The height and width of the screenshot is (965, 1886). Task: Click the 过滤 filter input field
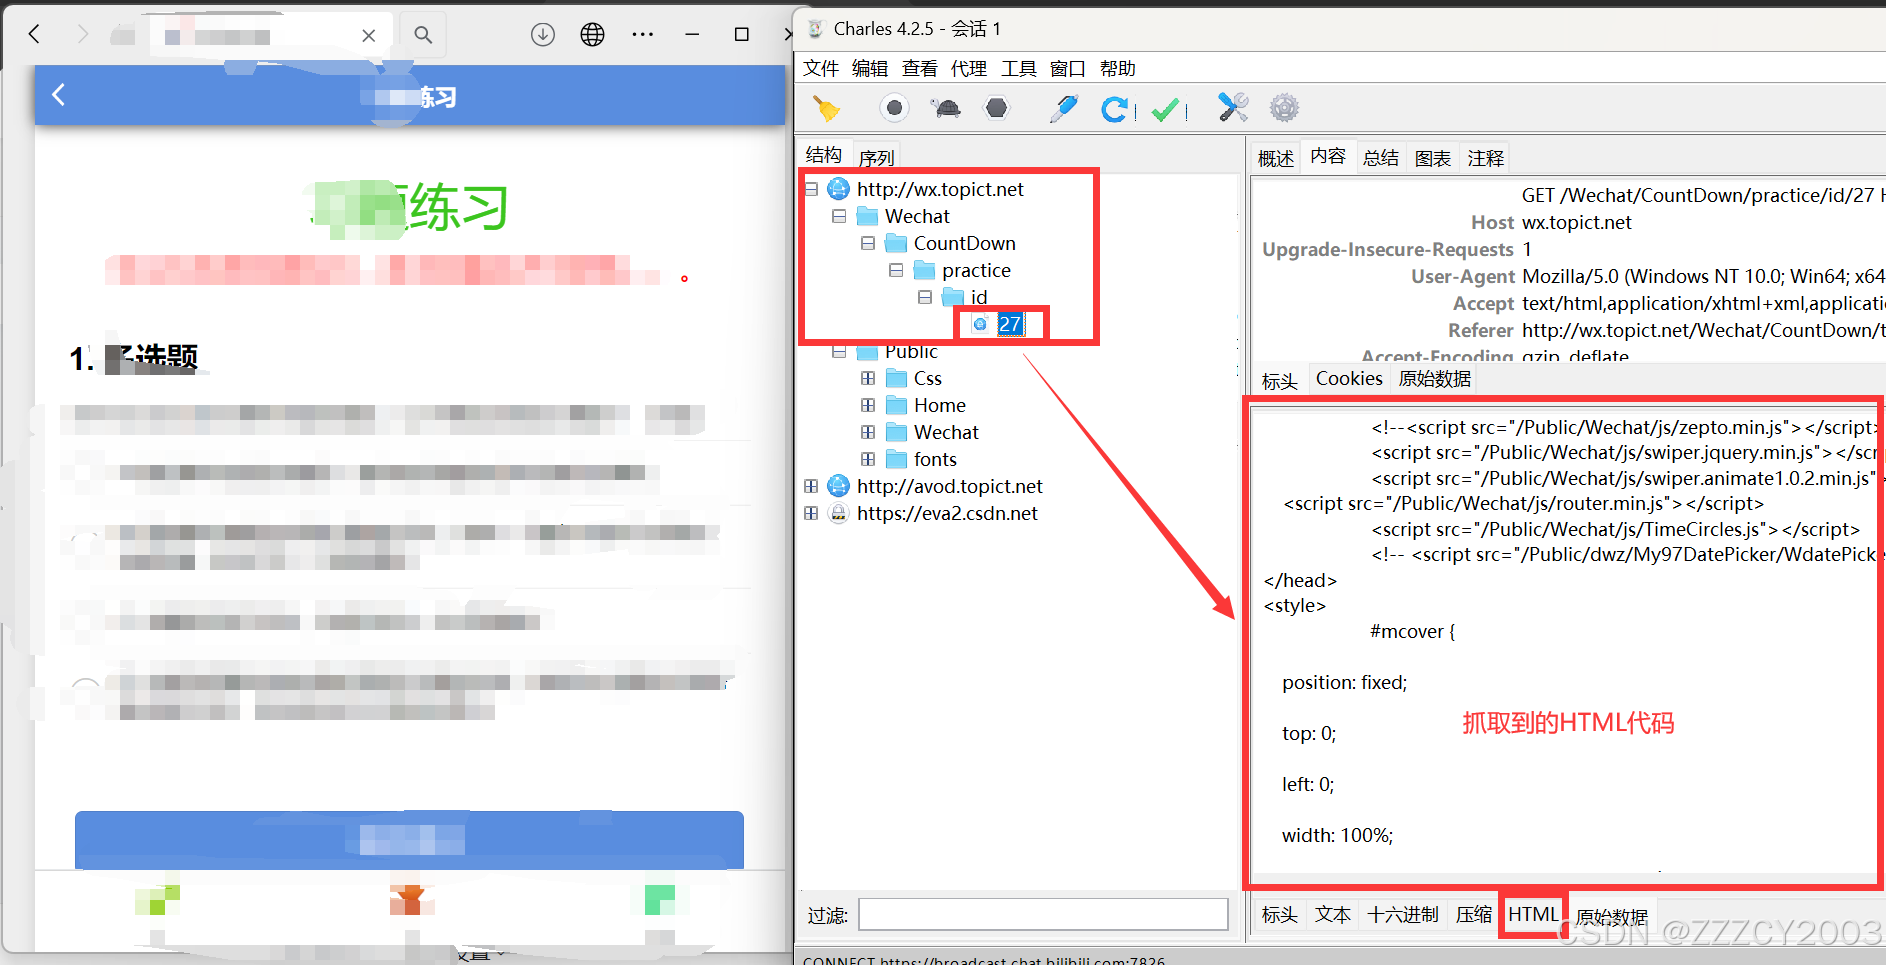point(1043,914)
